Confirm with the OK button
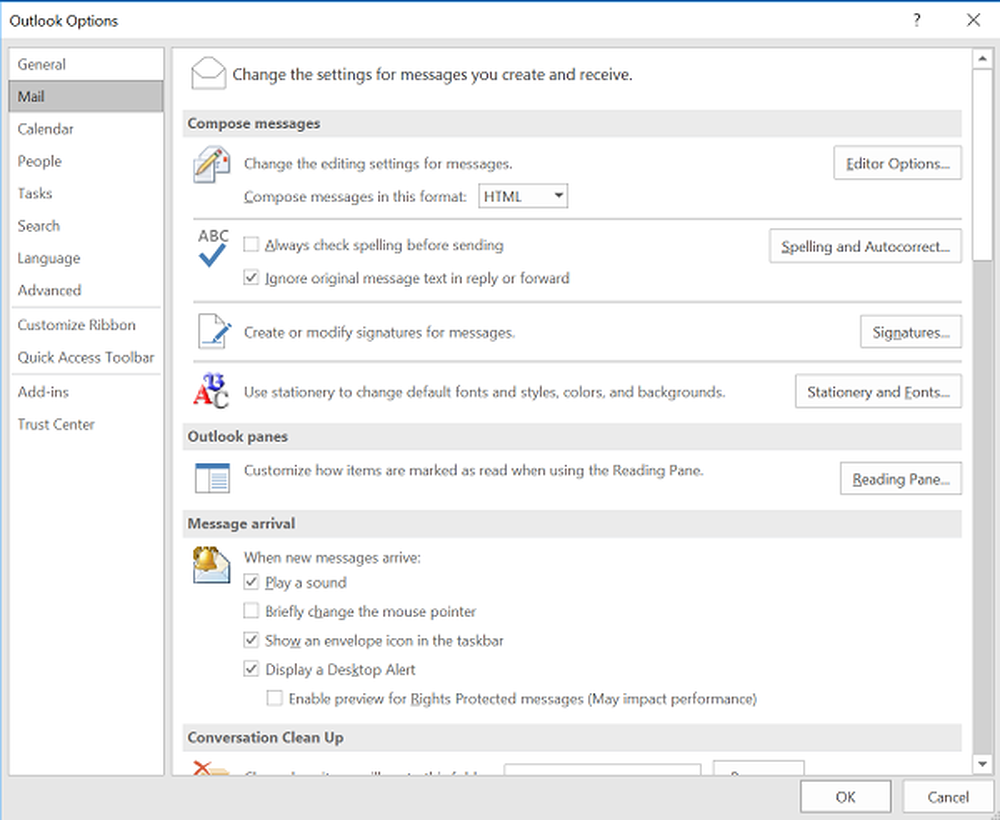The width and height of the screenshot is (1000, 820). point(846,797)
